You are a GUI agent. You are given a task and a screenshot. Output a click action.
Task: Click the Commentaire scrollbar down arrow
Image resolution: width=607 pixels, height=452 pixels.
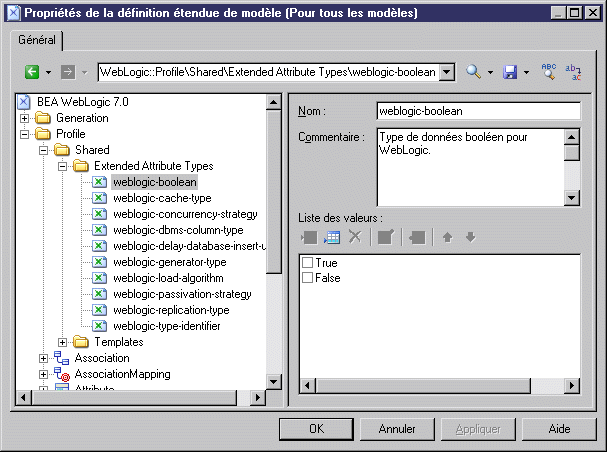click(x=571, y=198)
